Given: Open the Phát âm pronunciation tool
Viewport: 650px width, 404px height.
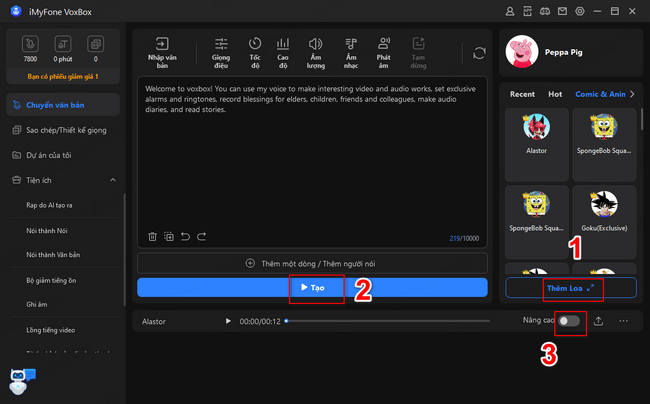Looking at the screenshot, I should click(383, 53).
